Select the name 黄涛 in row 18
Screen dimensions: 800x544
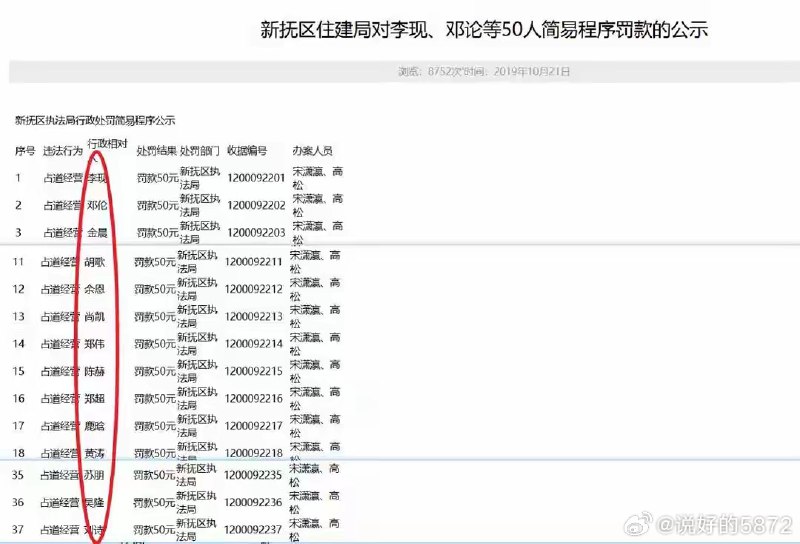click(x=94, y=453)
